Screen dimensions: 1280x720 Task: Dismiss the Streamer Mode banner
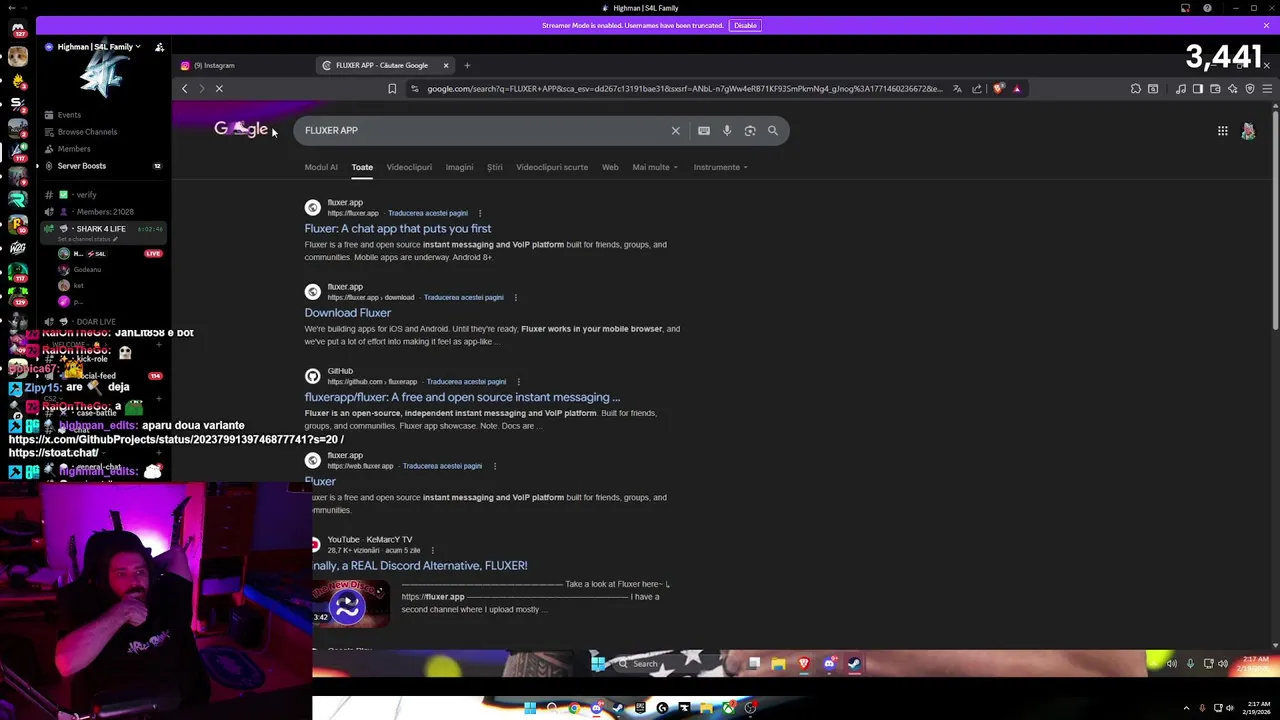point(1266,25)
